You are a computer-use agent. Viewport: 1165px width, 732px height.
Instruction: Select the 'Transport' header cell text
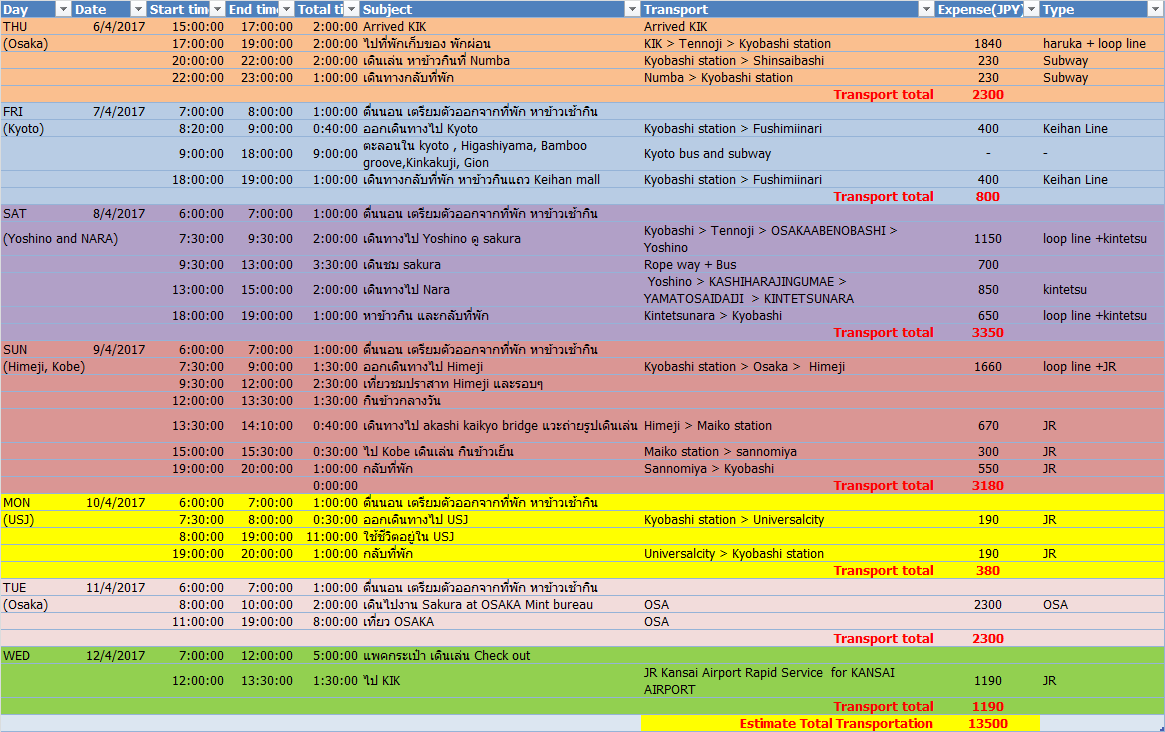675,10
